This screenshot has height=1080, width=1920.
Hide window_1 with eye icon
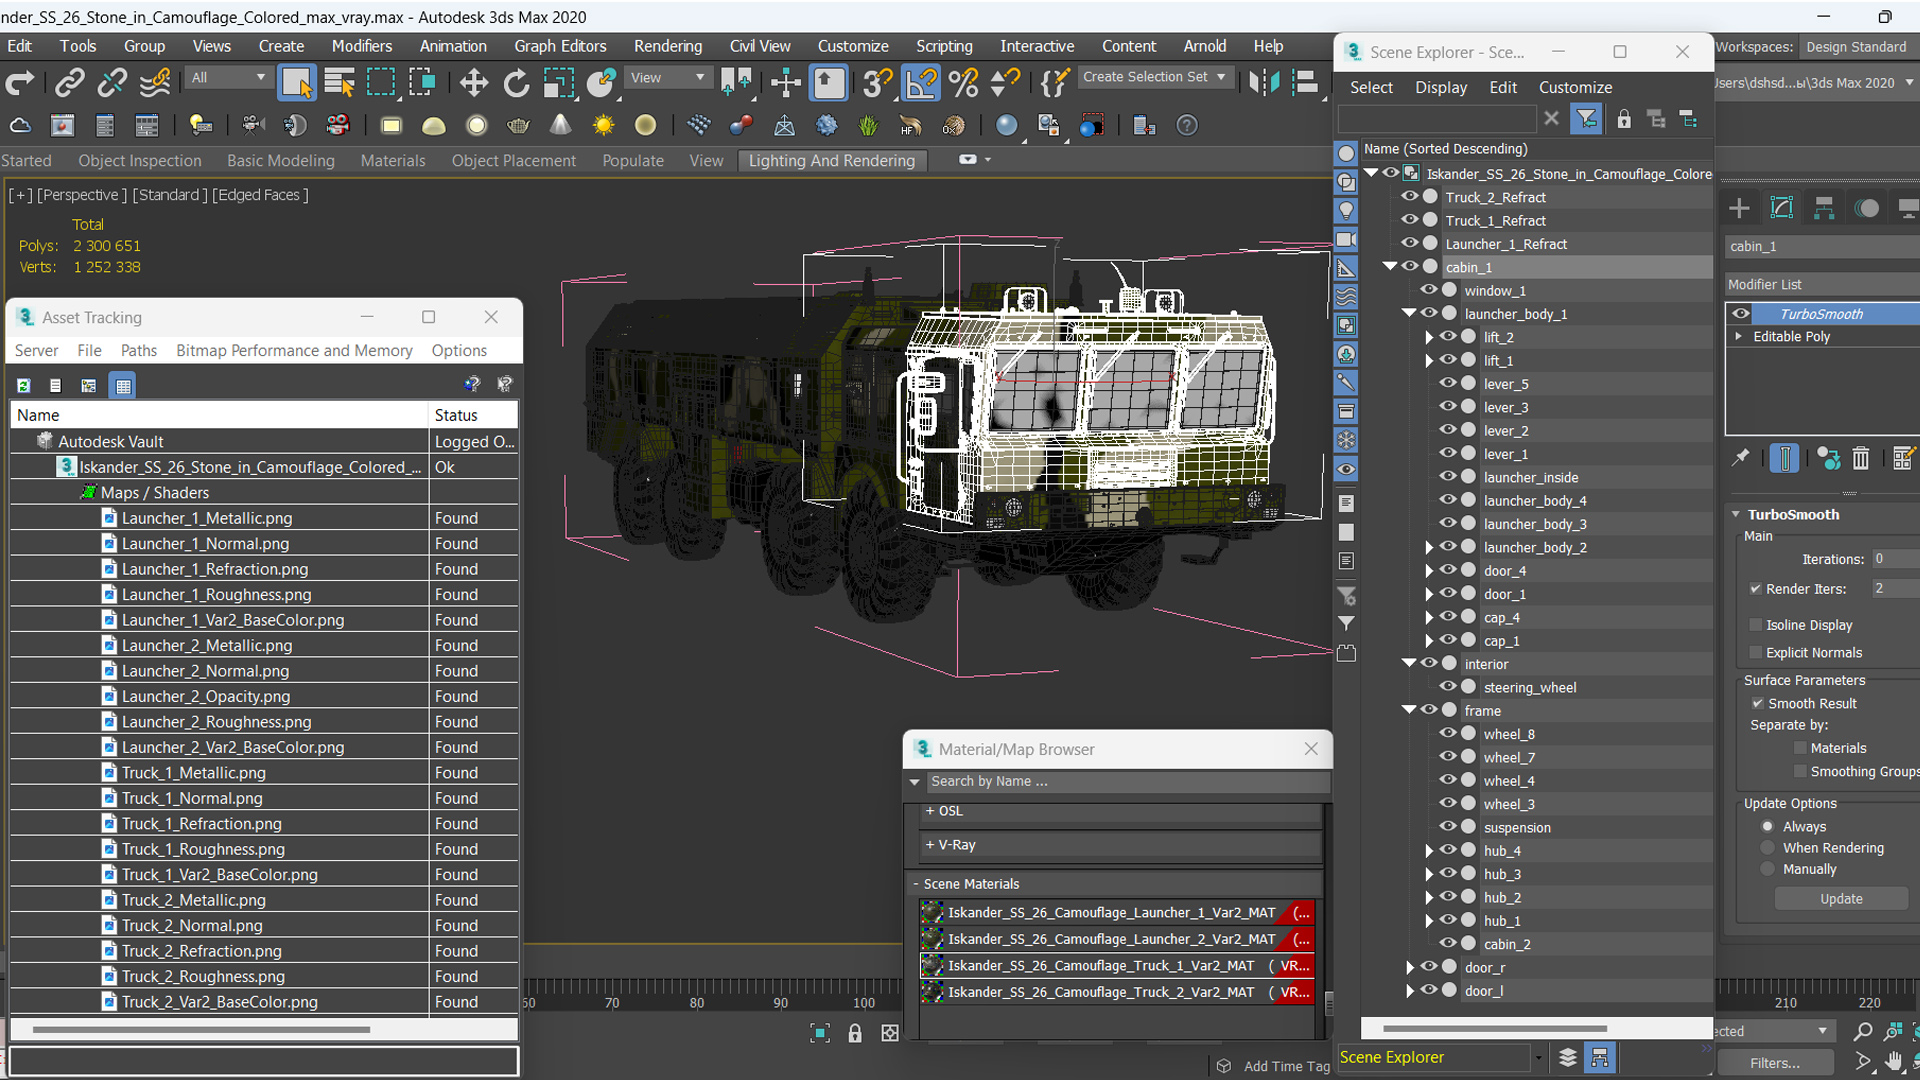1429,290
